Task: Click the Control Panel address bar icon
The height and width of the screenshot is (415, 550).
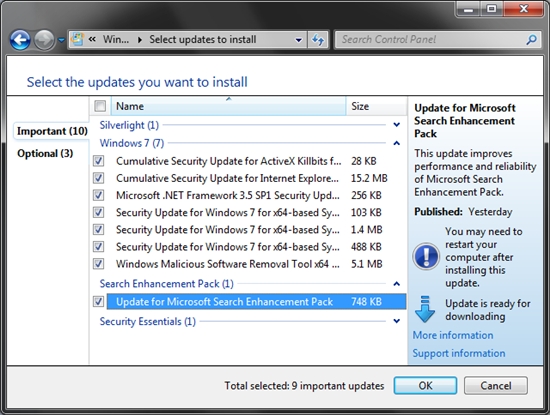Action: tap(77, 39)
